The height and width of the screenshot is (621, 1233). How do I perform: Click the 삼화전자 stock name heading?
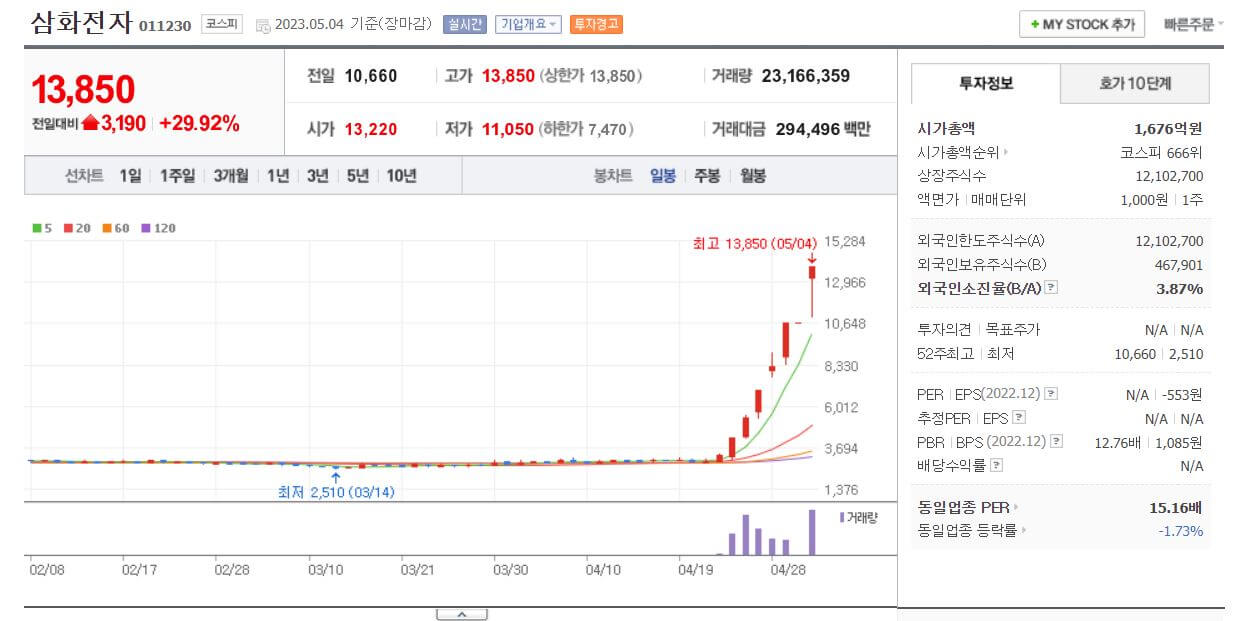[81, 24]
